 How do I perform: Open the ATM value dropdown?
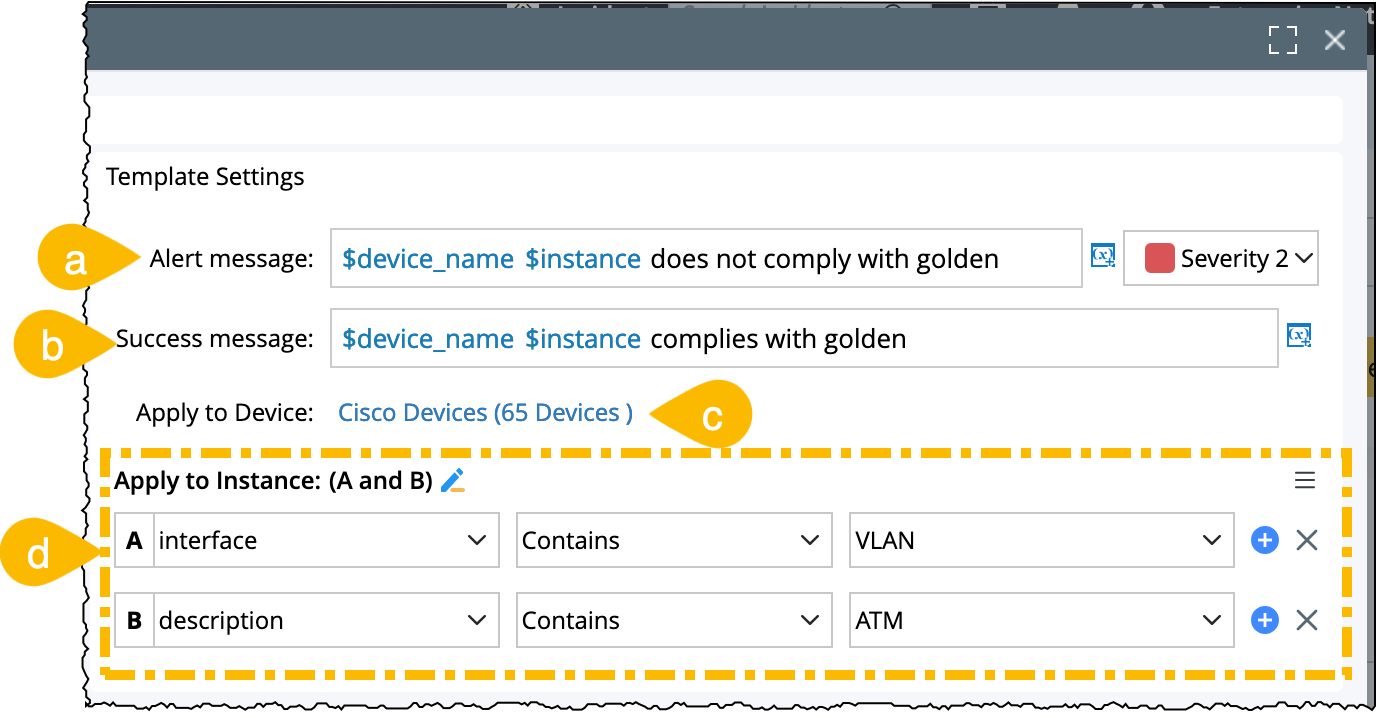(1040, 621)
